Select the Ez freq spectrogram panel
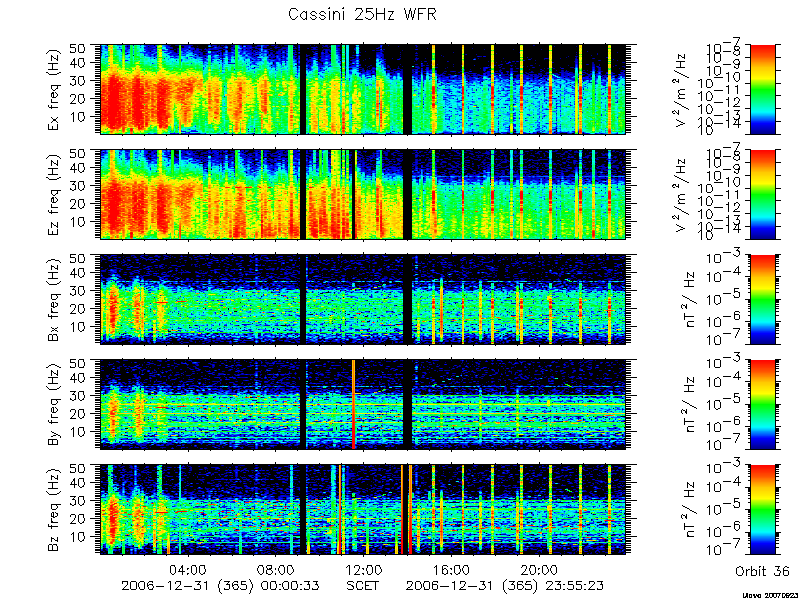Viewport: 800px width, 600px height. pyautogui.click(x=363, y=194)
